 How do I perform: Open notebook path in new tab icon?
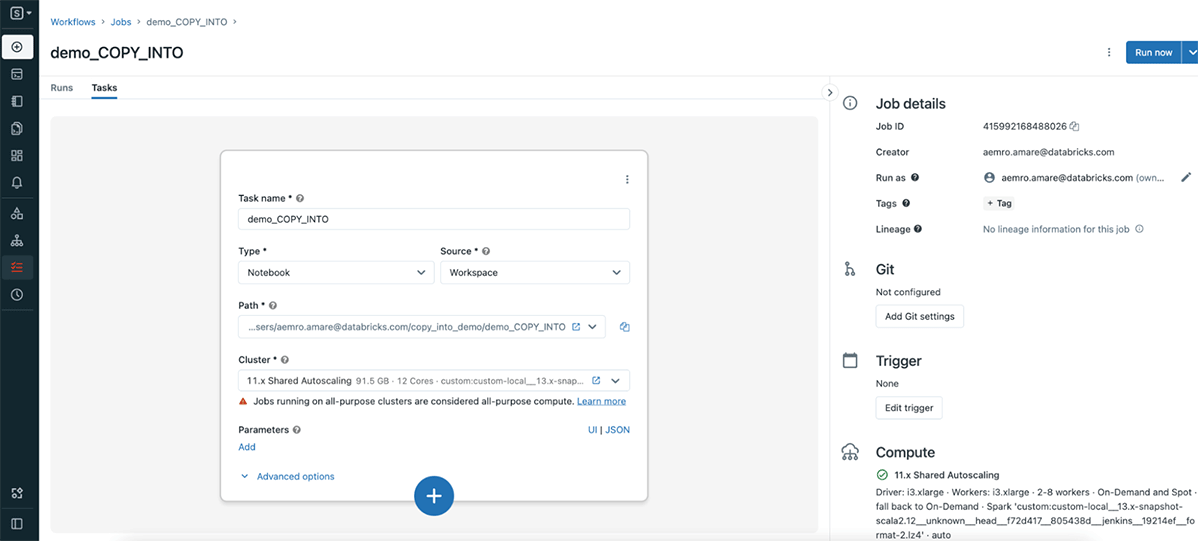(575, 327)
